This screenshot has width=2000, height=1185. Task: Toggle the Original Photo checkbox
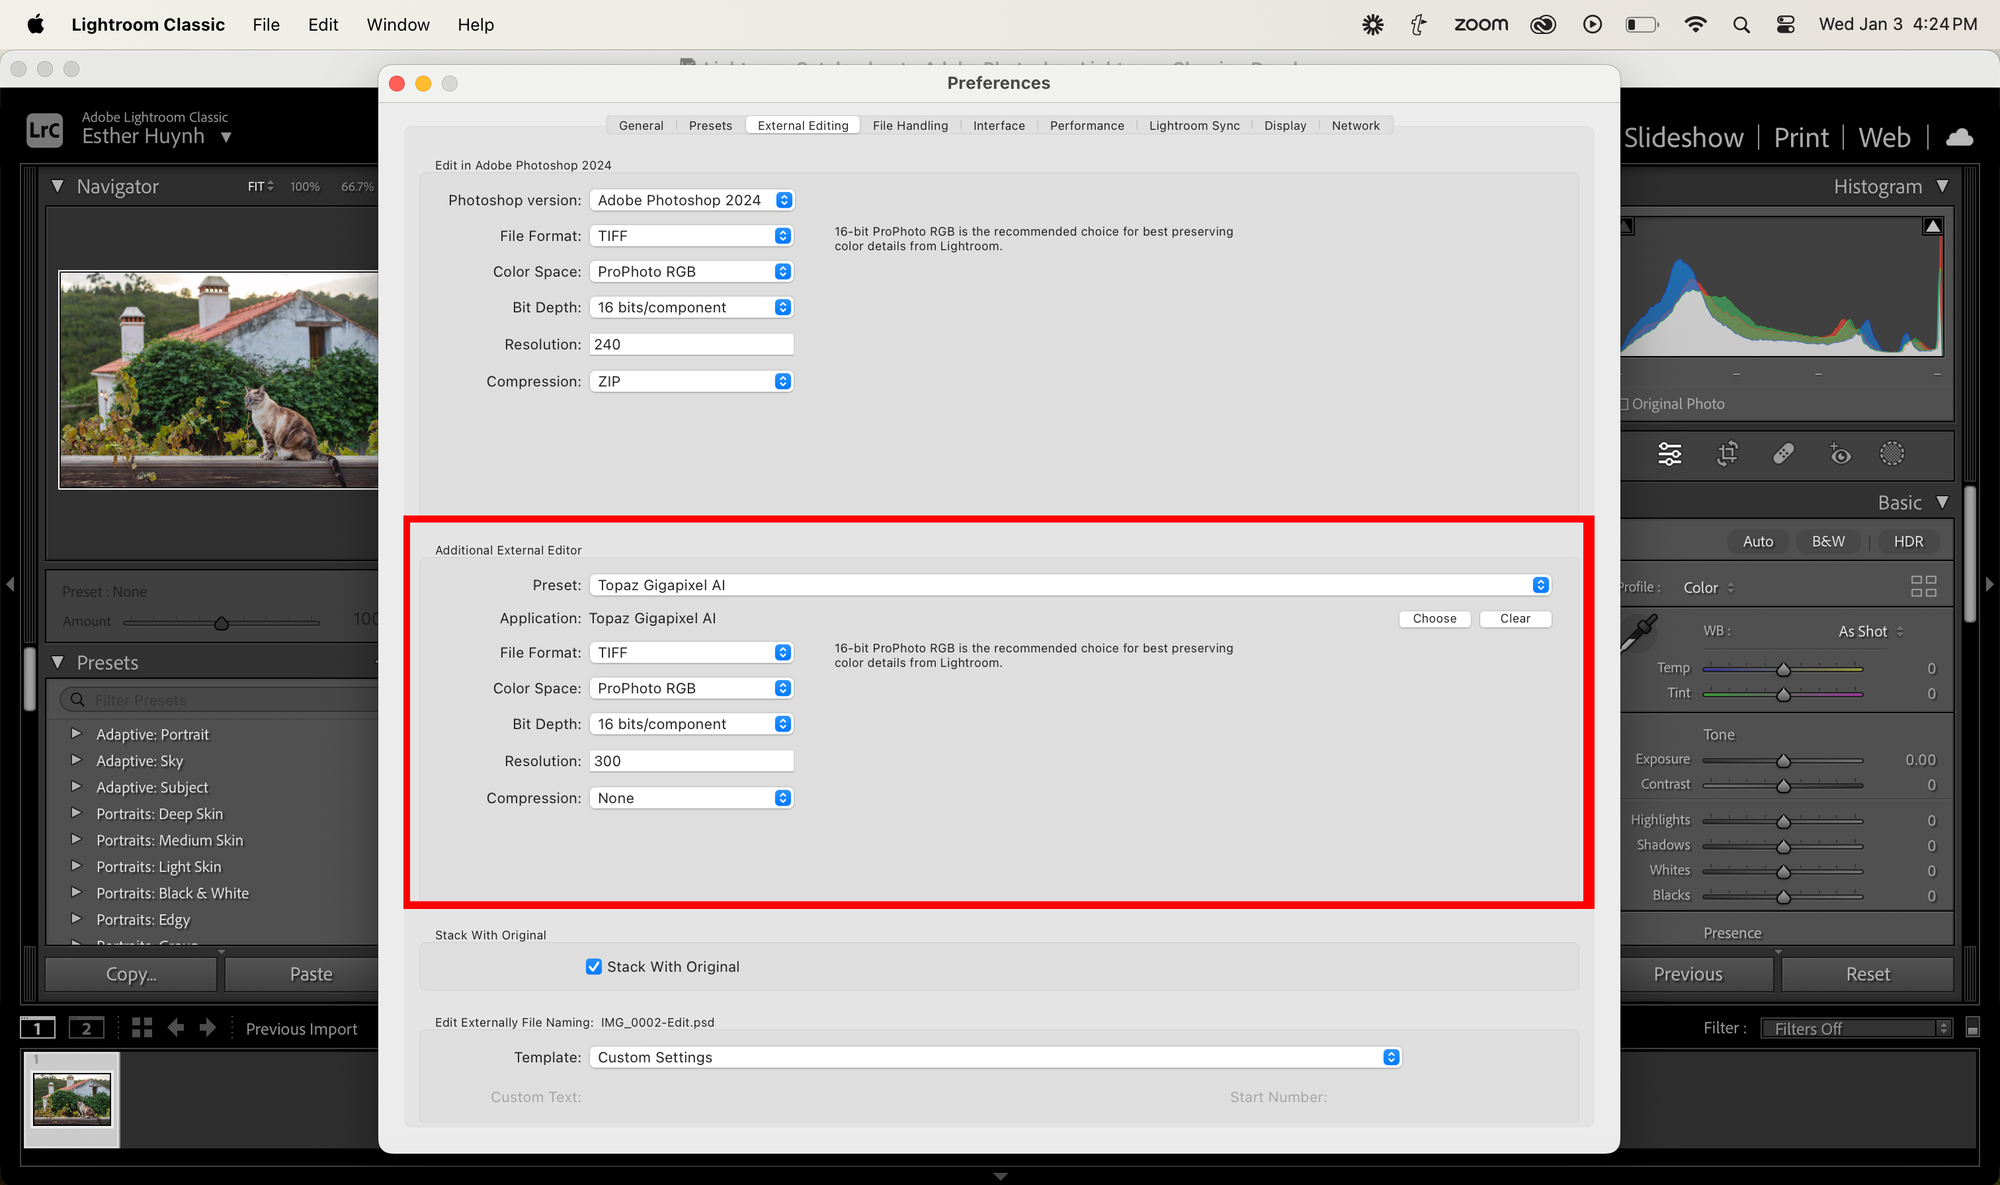tap(1625, 404)
